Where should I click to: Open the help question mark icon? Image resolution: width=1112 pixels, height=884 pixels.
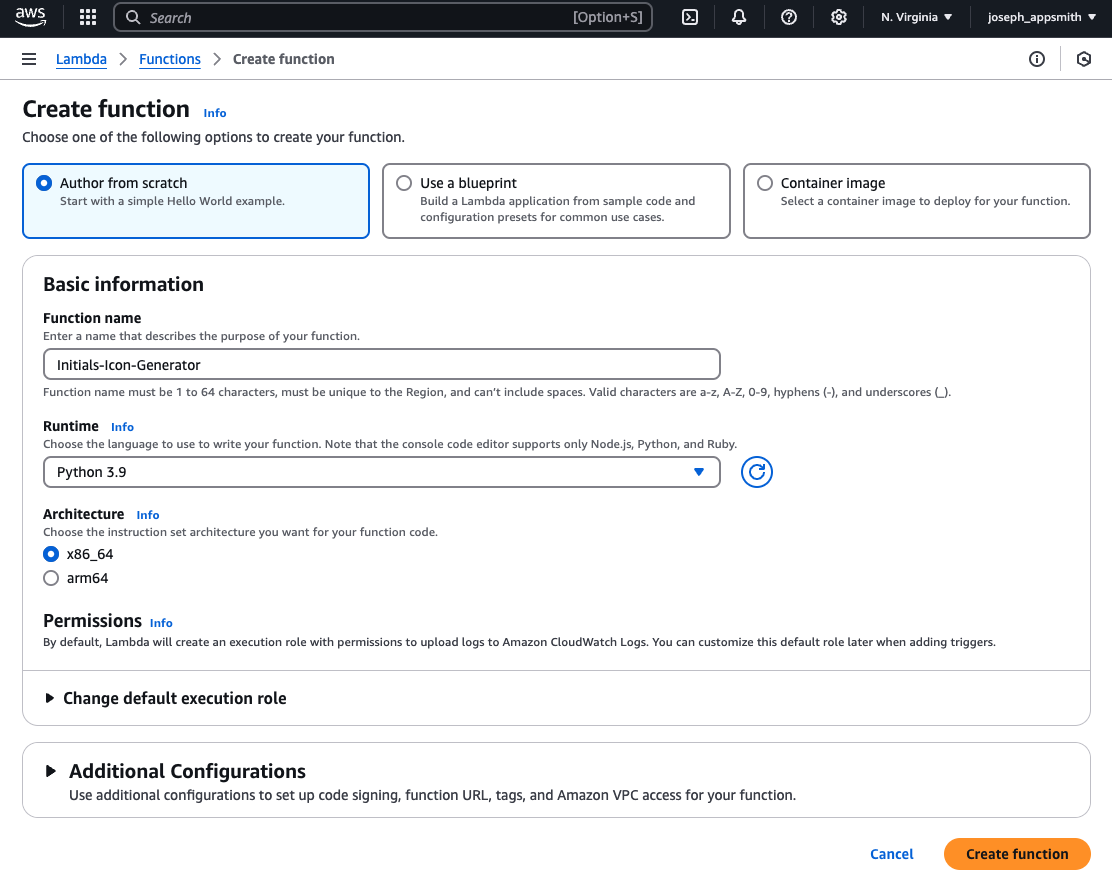tap(789, 17)
